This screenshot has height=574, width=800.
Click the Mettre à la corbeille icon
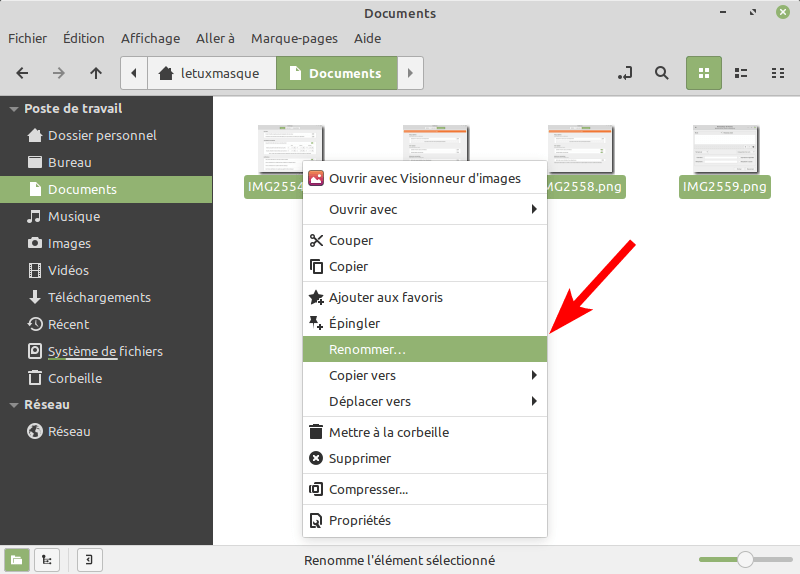point(316,432)
